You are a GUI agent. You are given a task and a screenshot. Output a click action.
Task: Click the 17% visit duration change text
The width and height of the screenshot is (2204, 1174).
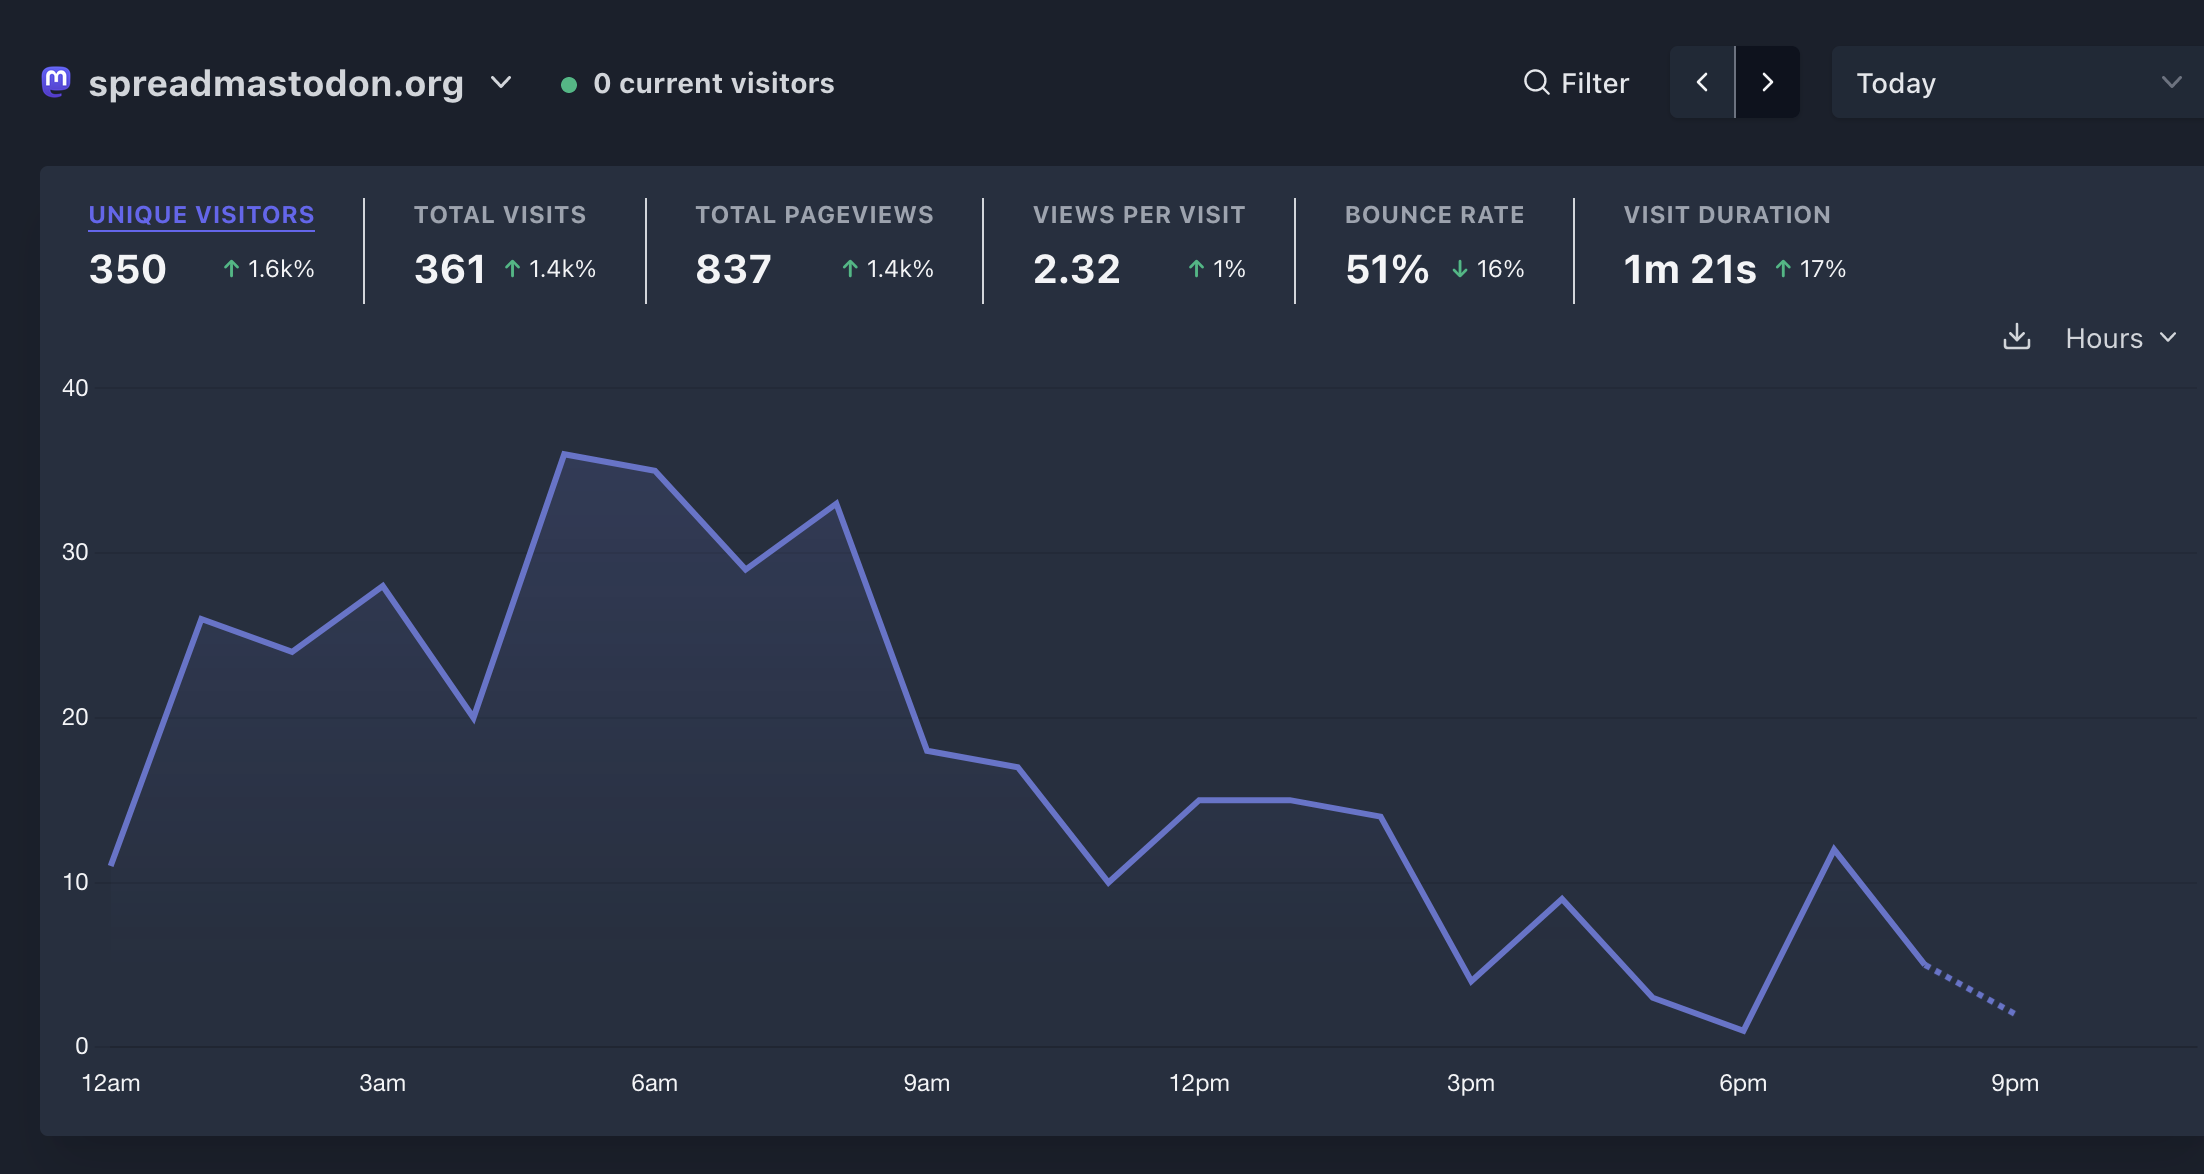[1822, 269]
